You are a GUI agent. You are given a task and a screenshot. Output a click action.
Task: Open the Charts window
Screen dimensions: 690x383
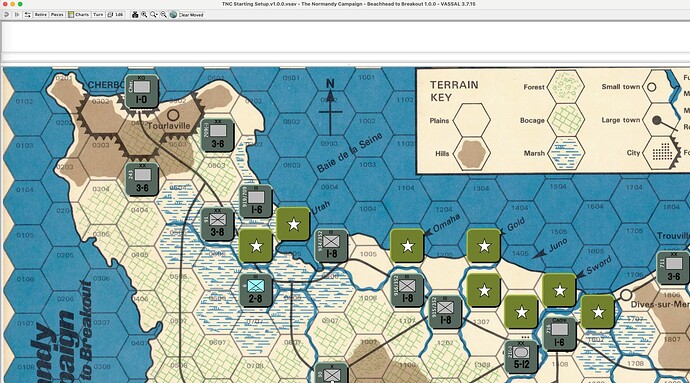click(x=78, y=15)
